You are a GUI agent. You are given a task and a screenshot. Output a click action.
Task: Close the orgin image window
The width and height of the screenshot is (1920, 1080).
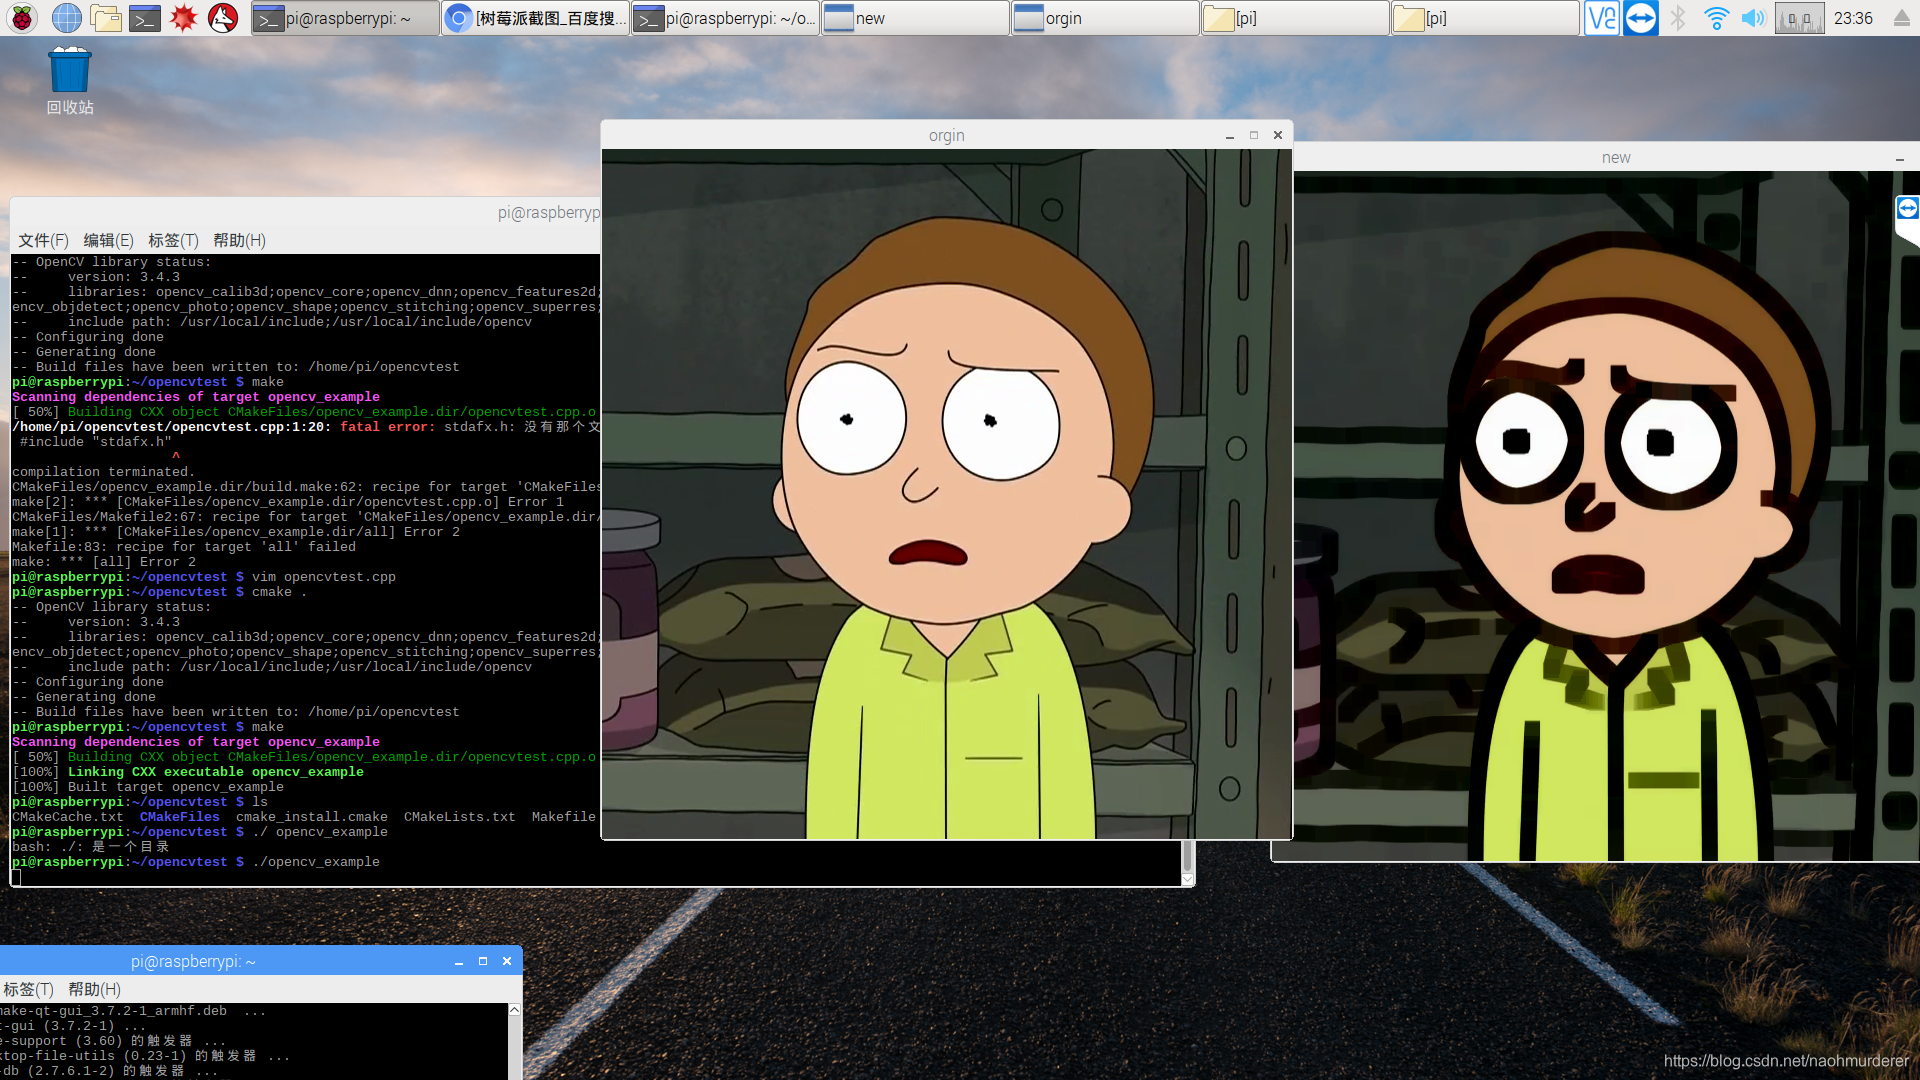coord(1278,135)
